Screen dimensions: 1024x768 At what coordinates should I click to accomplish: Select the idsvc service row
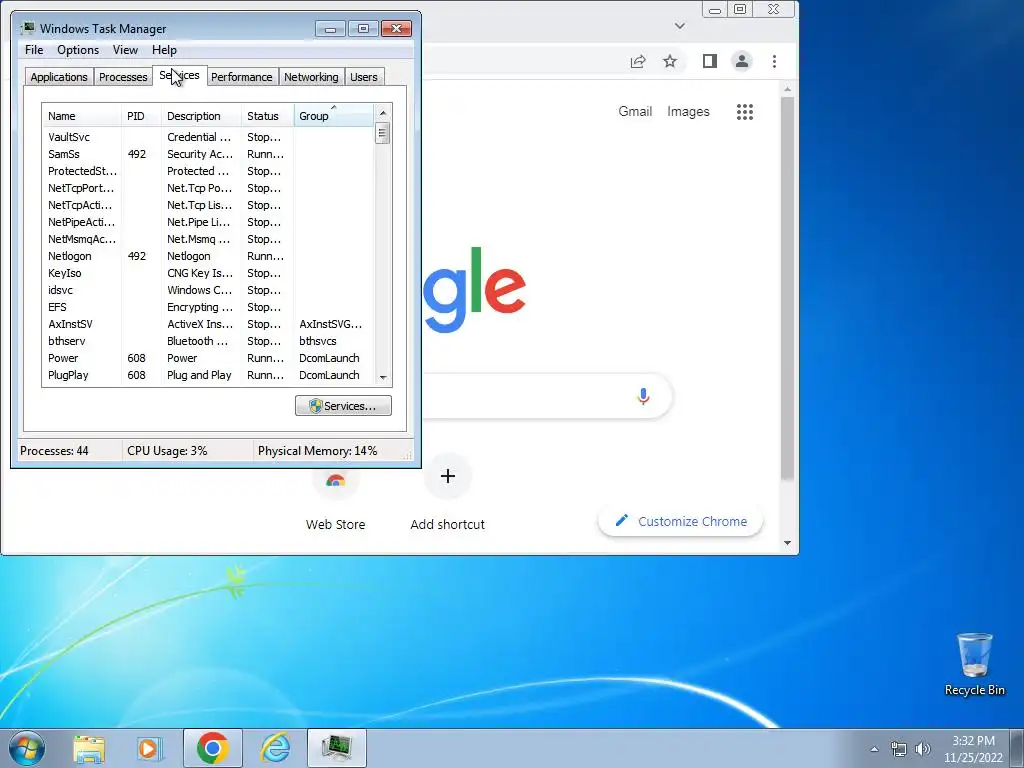click(x=208, y=290)
